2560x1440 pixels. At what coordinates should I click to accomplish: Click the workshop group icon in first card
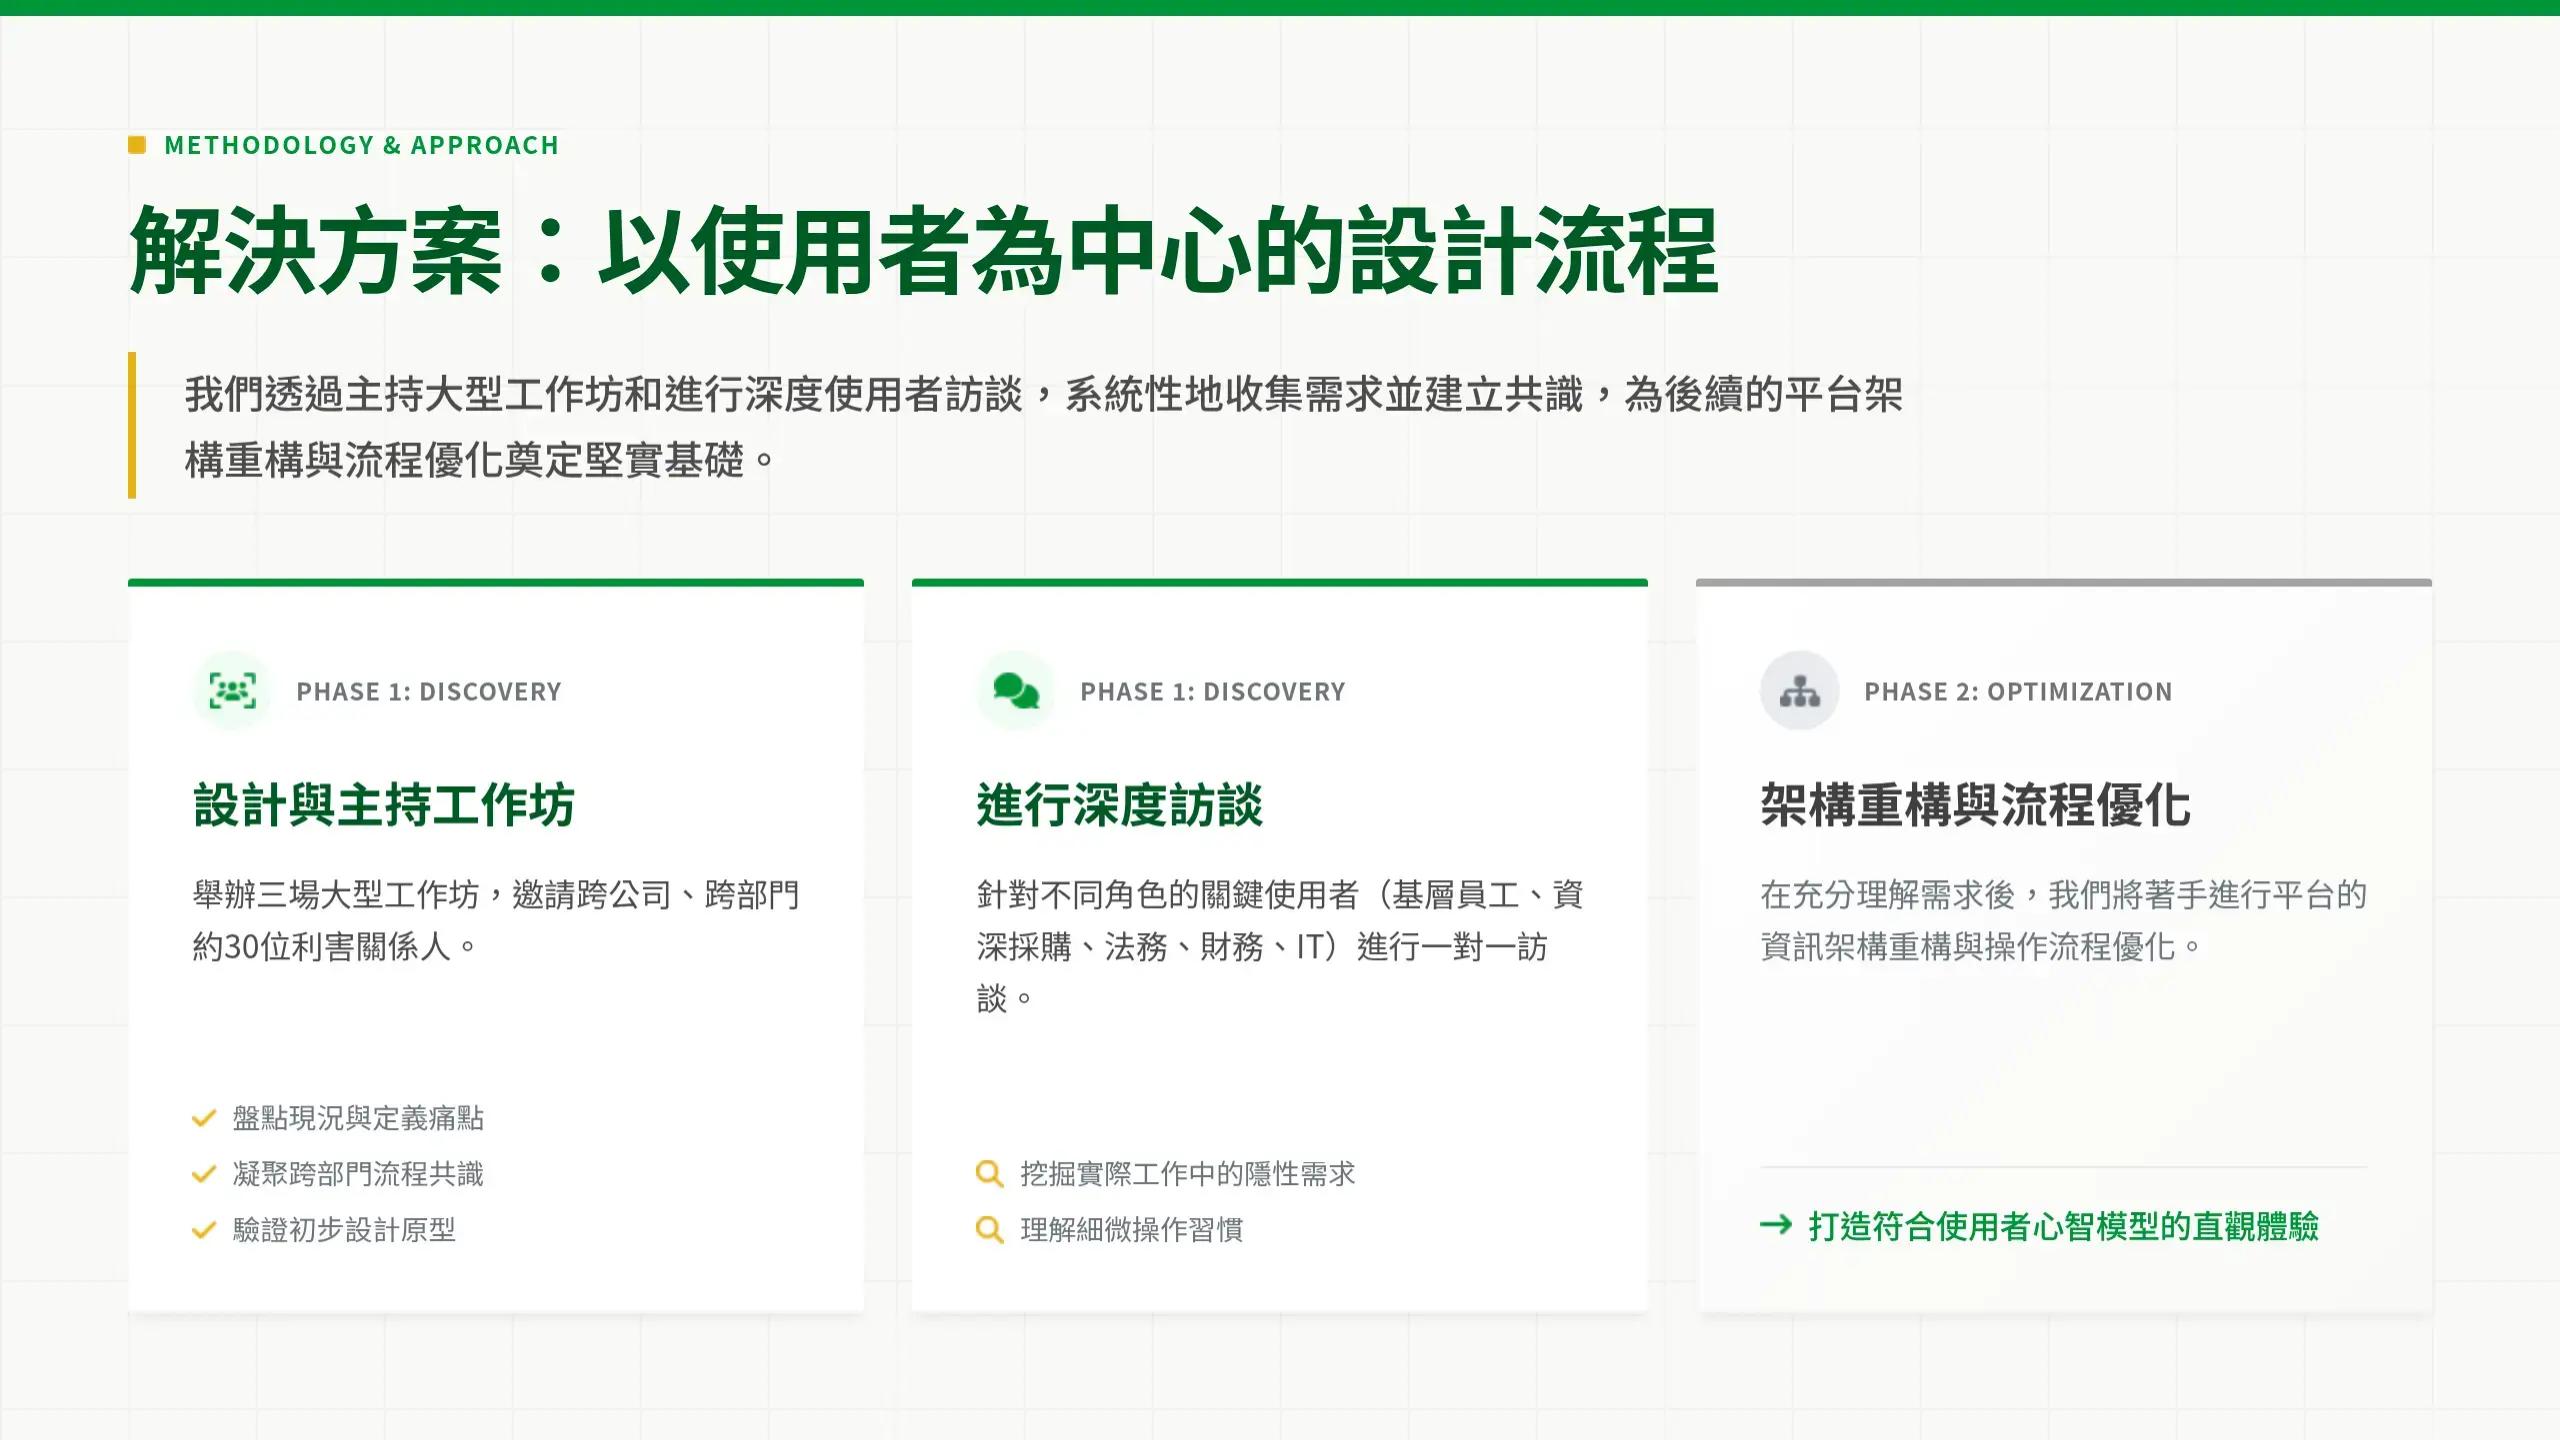pyautogui.click(x=232, y=691)
